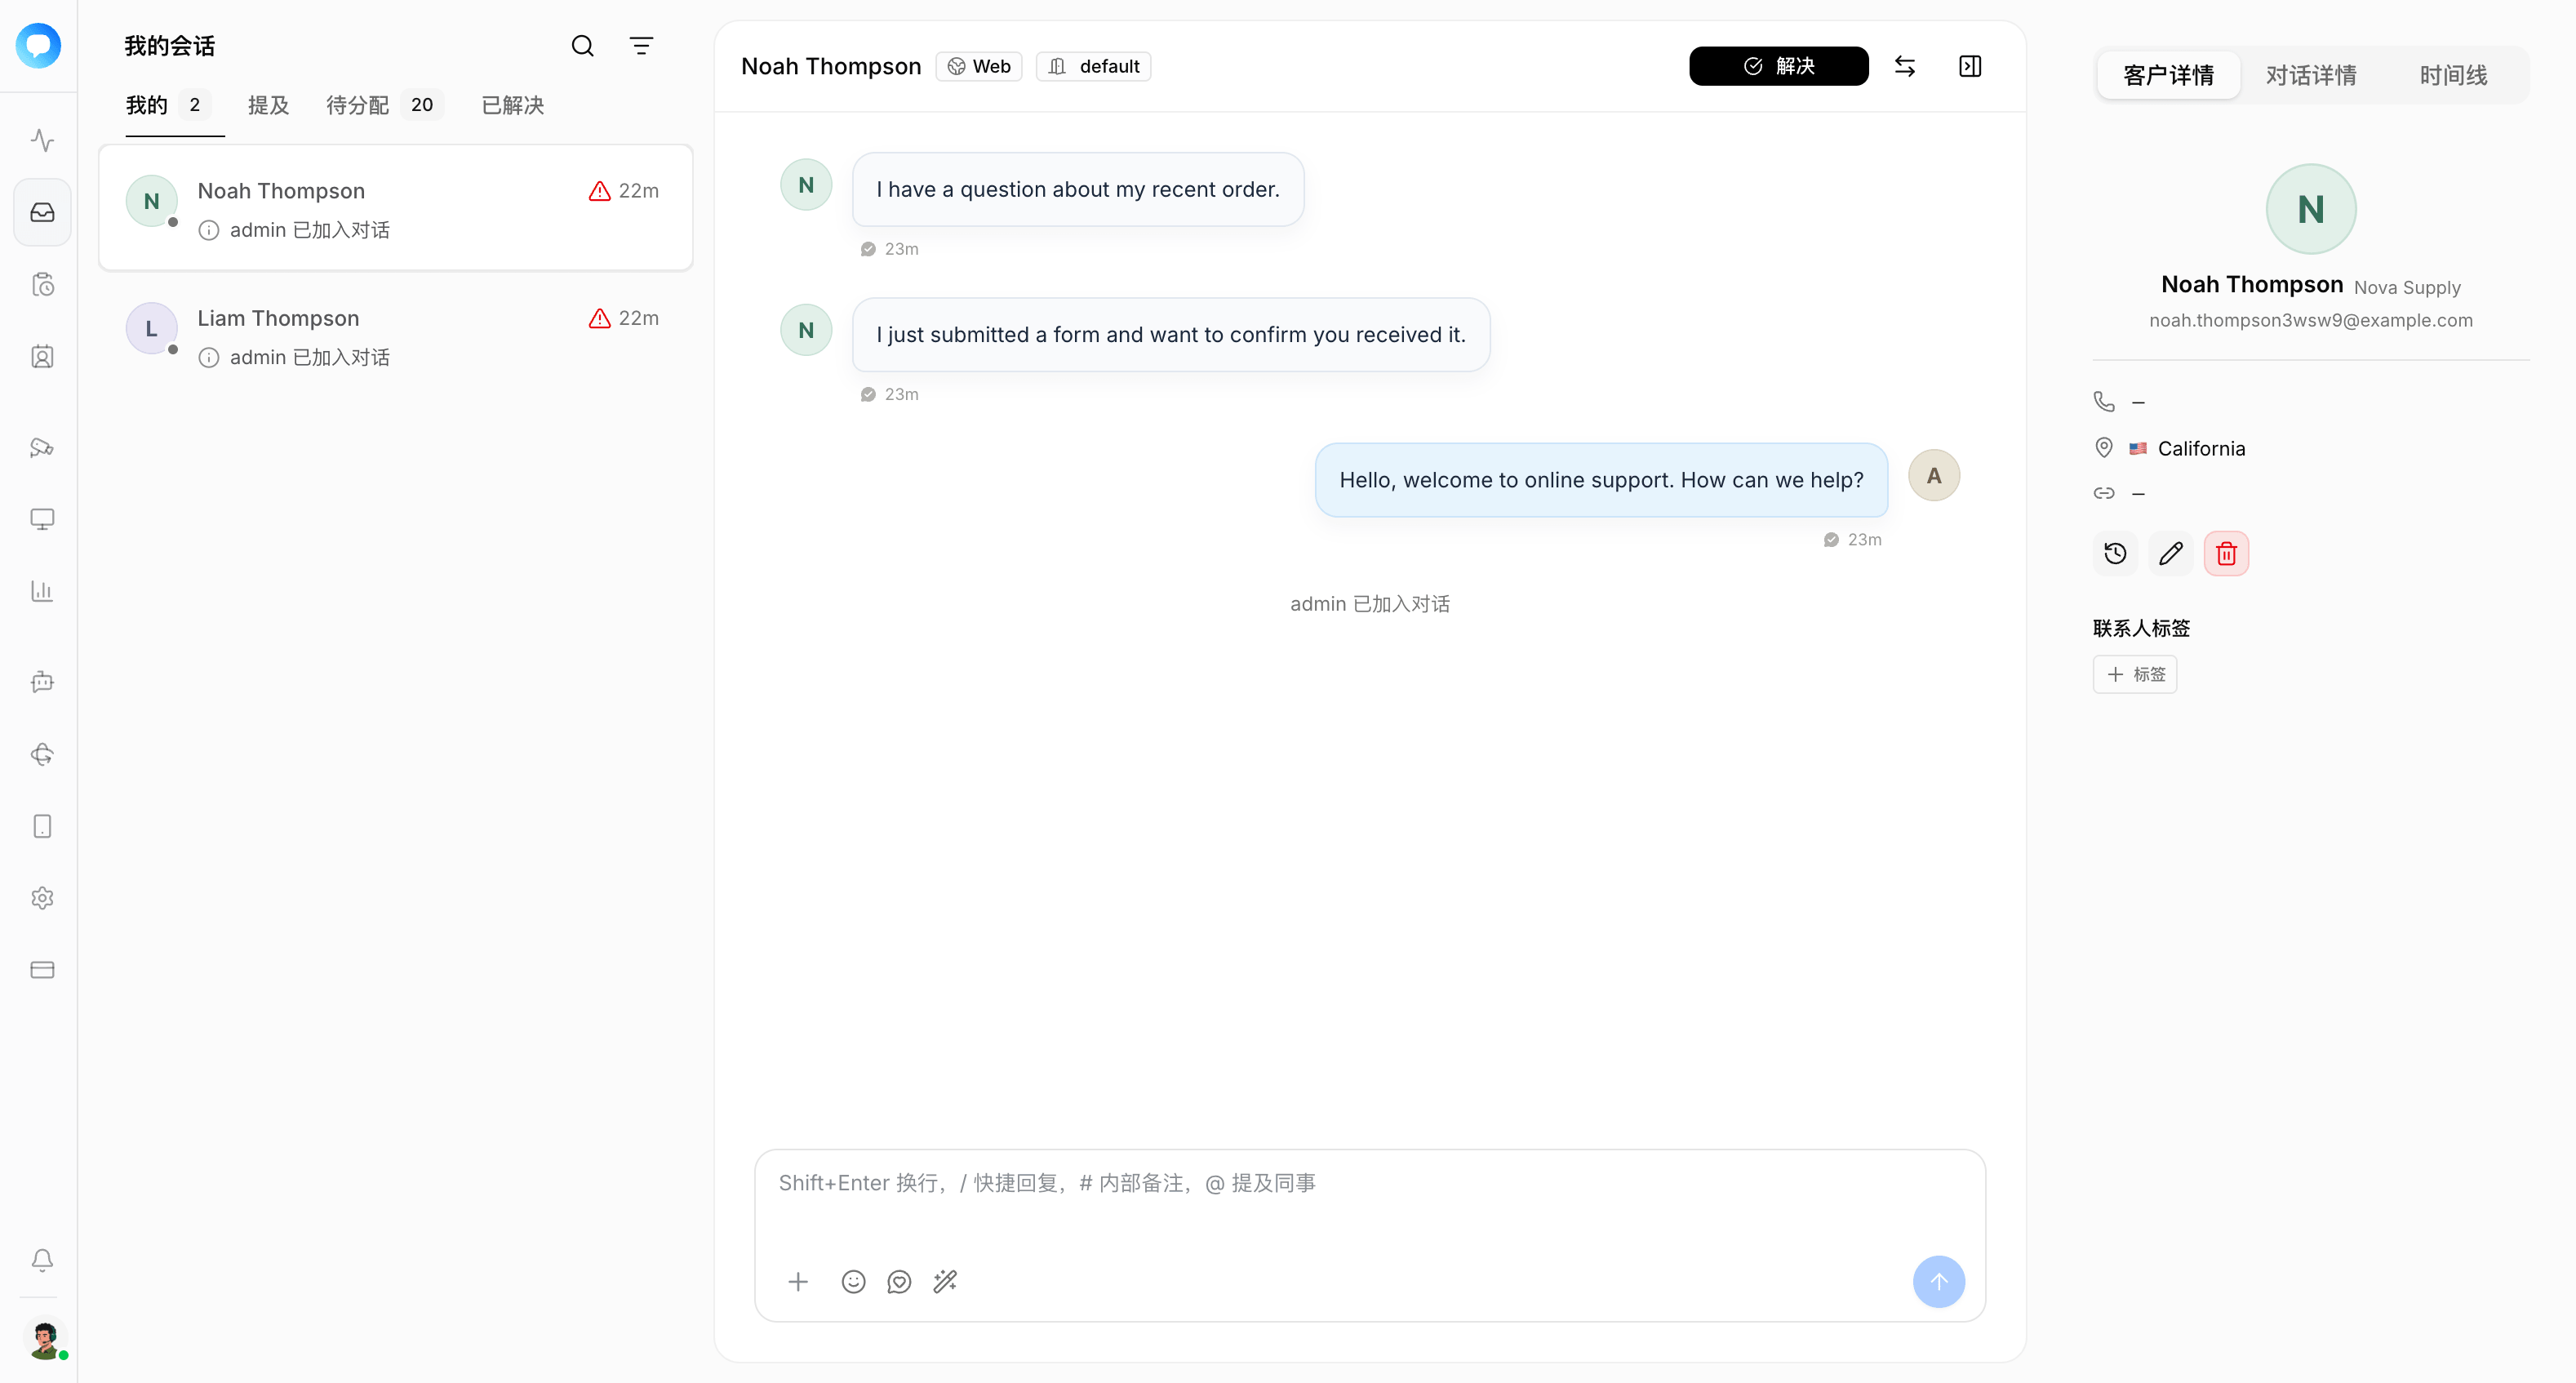
Task: Click the transfer conversation arrows icon
Action: click(x=1904, y=66)
